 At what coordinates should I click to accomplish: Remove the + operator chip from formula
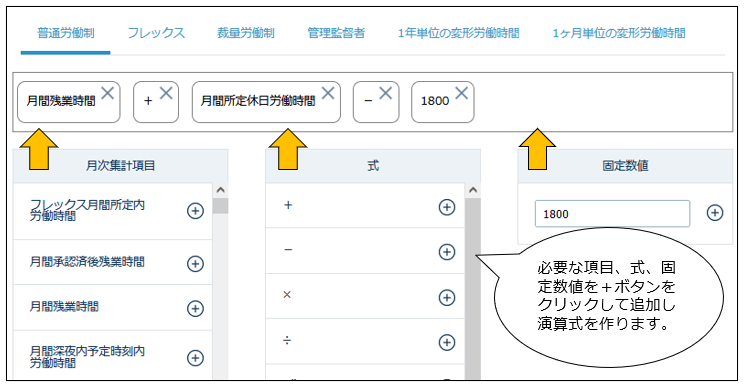coord(166,93)
